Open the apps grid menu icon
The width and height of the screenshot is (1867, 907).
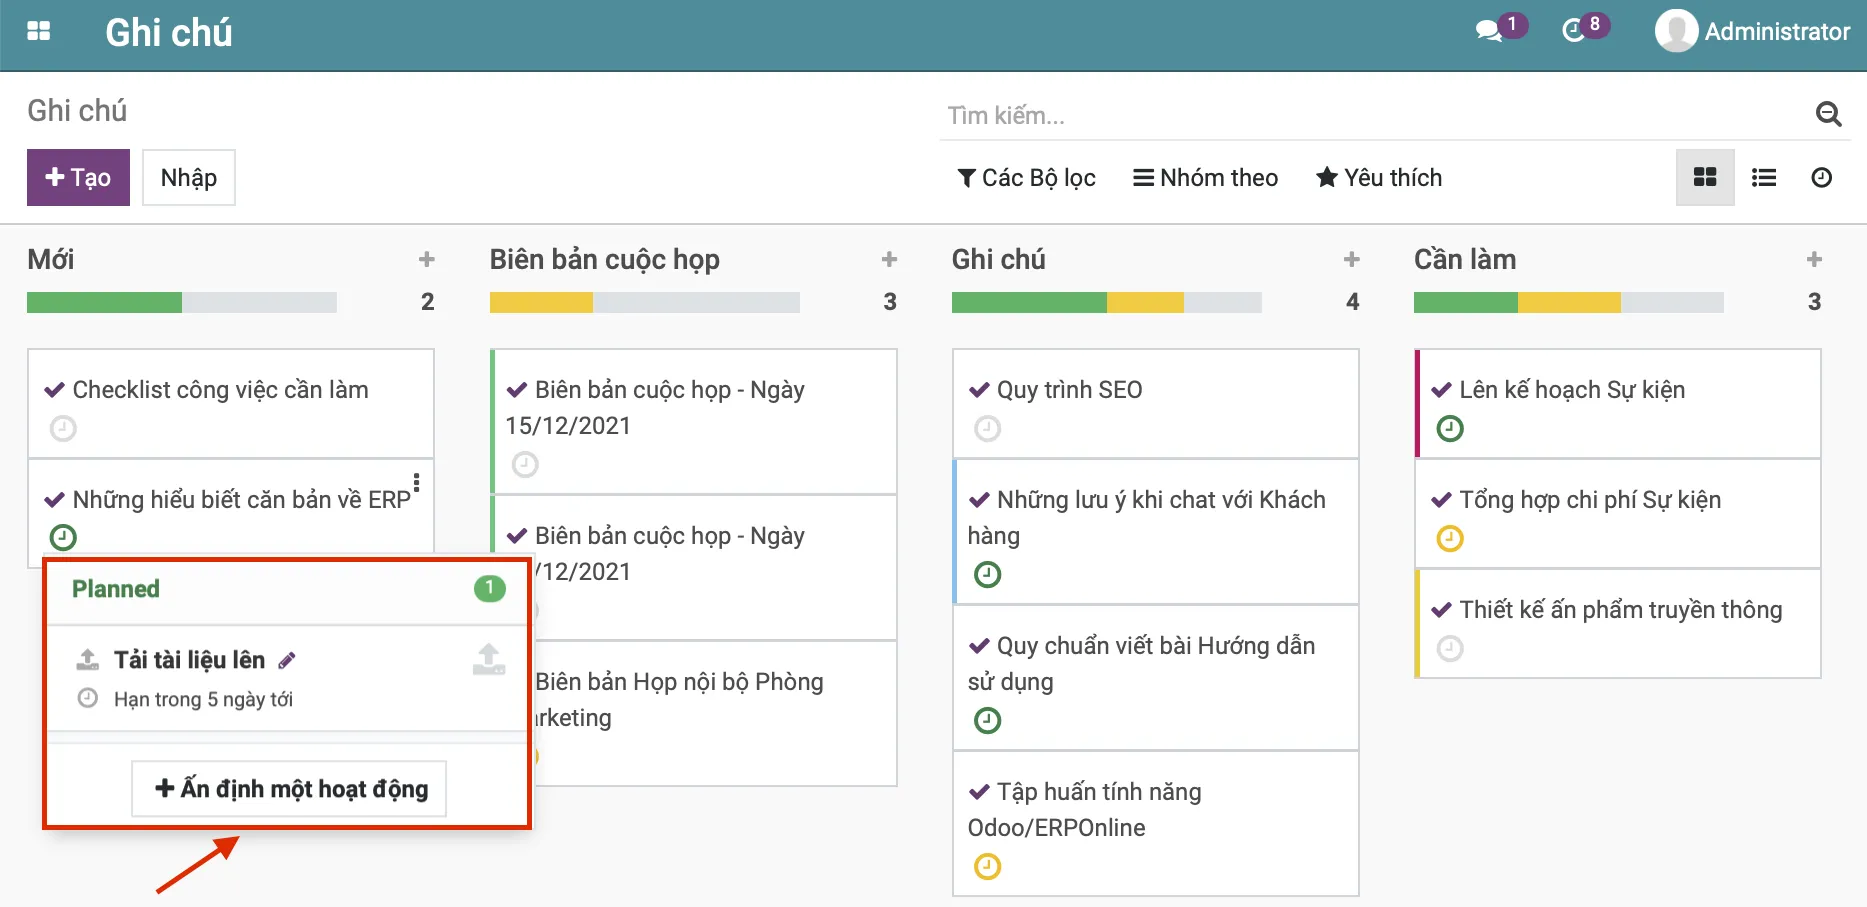[x=38, y=31]
